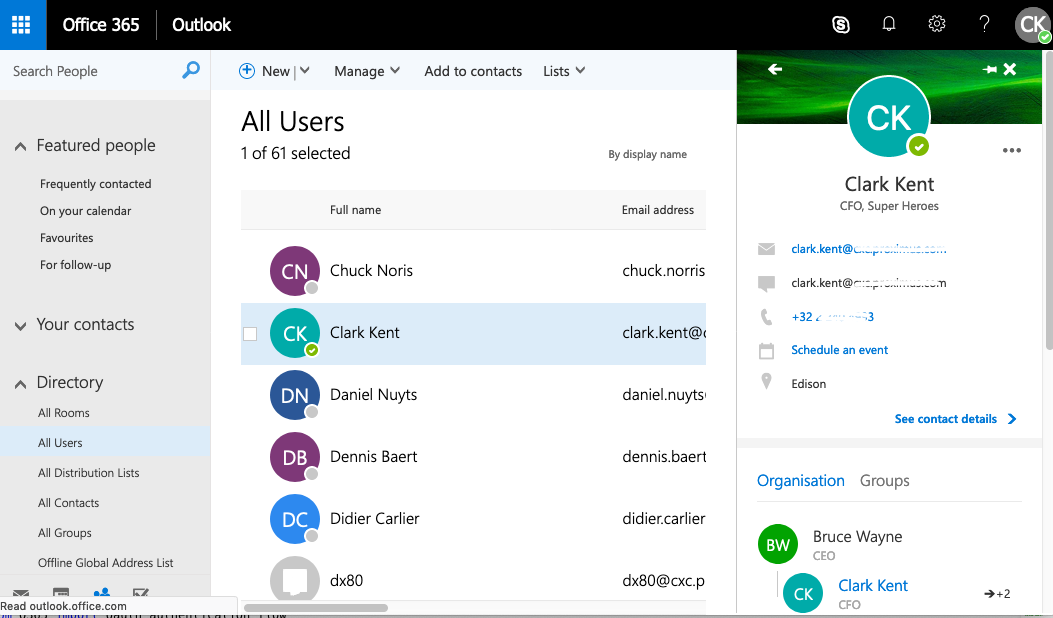This screenshot has height=618, width=1053.
Task: Click the +32 phone number link
Action: point(832,317)
